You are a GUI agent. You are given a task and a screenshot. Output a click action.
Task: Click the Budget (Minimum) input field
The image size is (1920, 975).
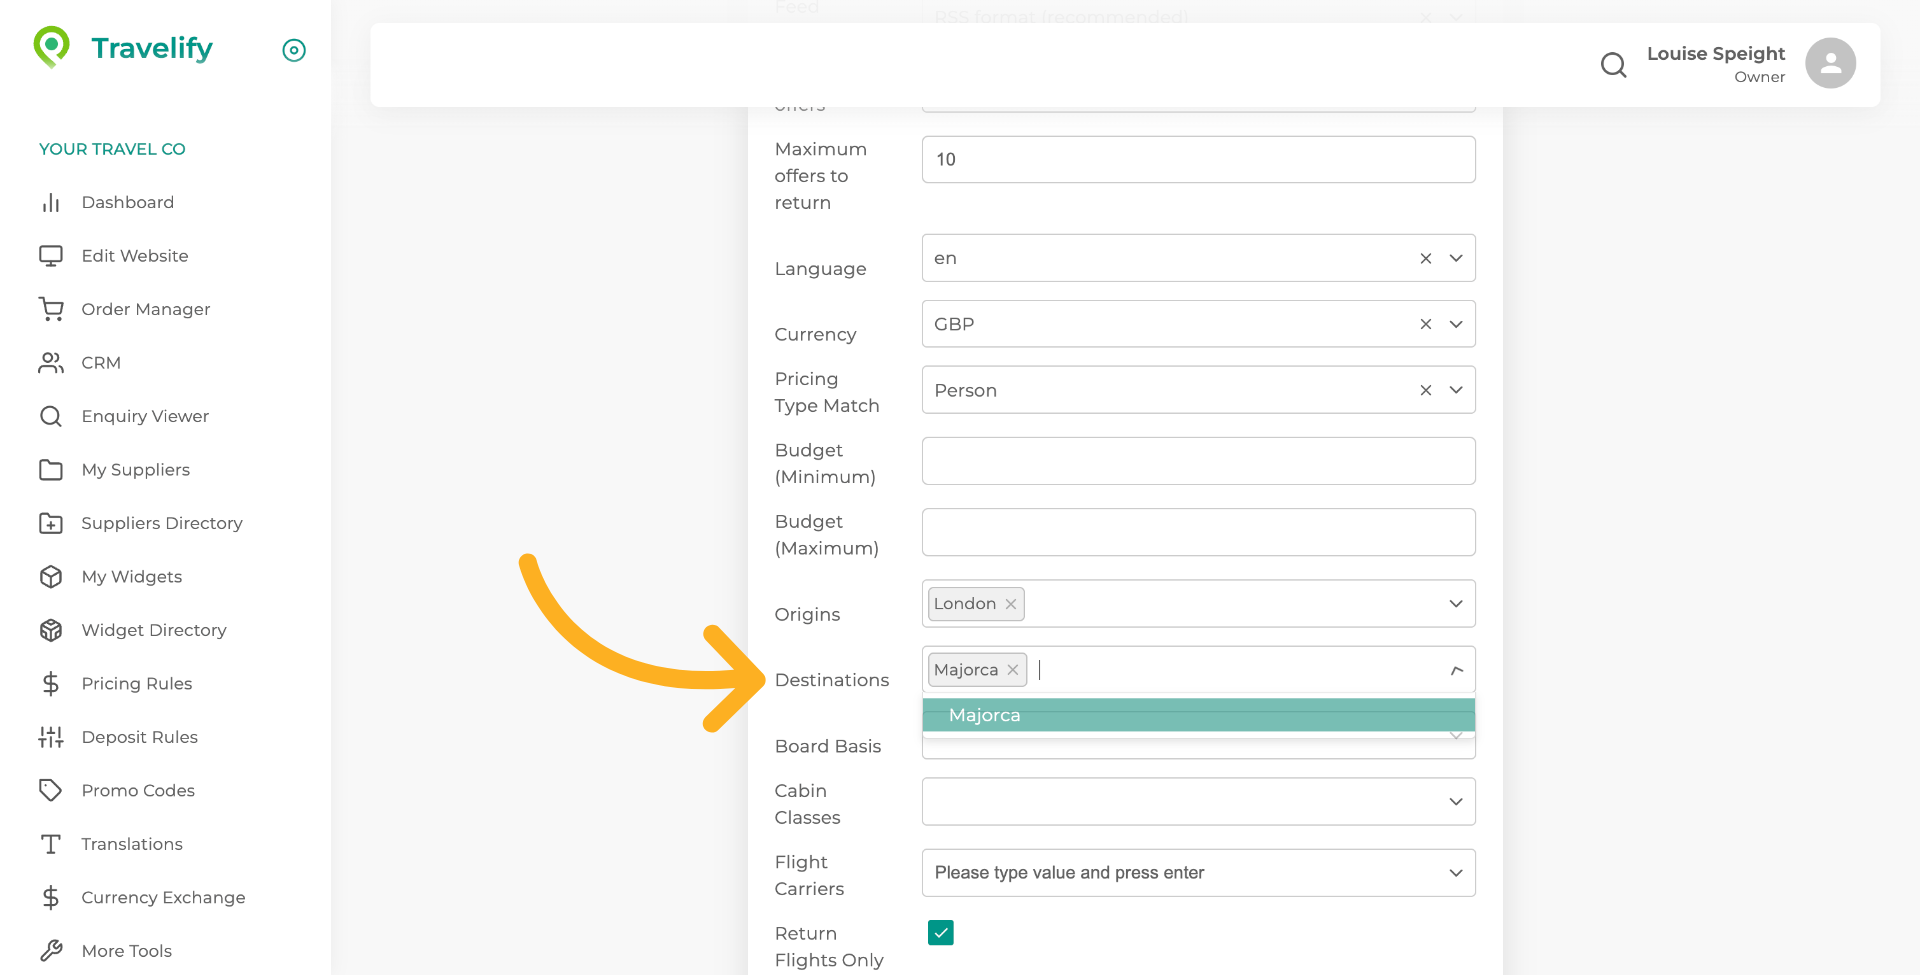(x=1198, y=461)
